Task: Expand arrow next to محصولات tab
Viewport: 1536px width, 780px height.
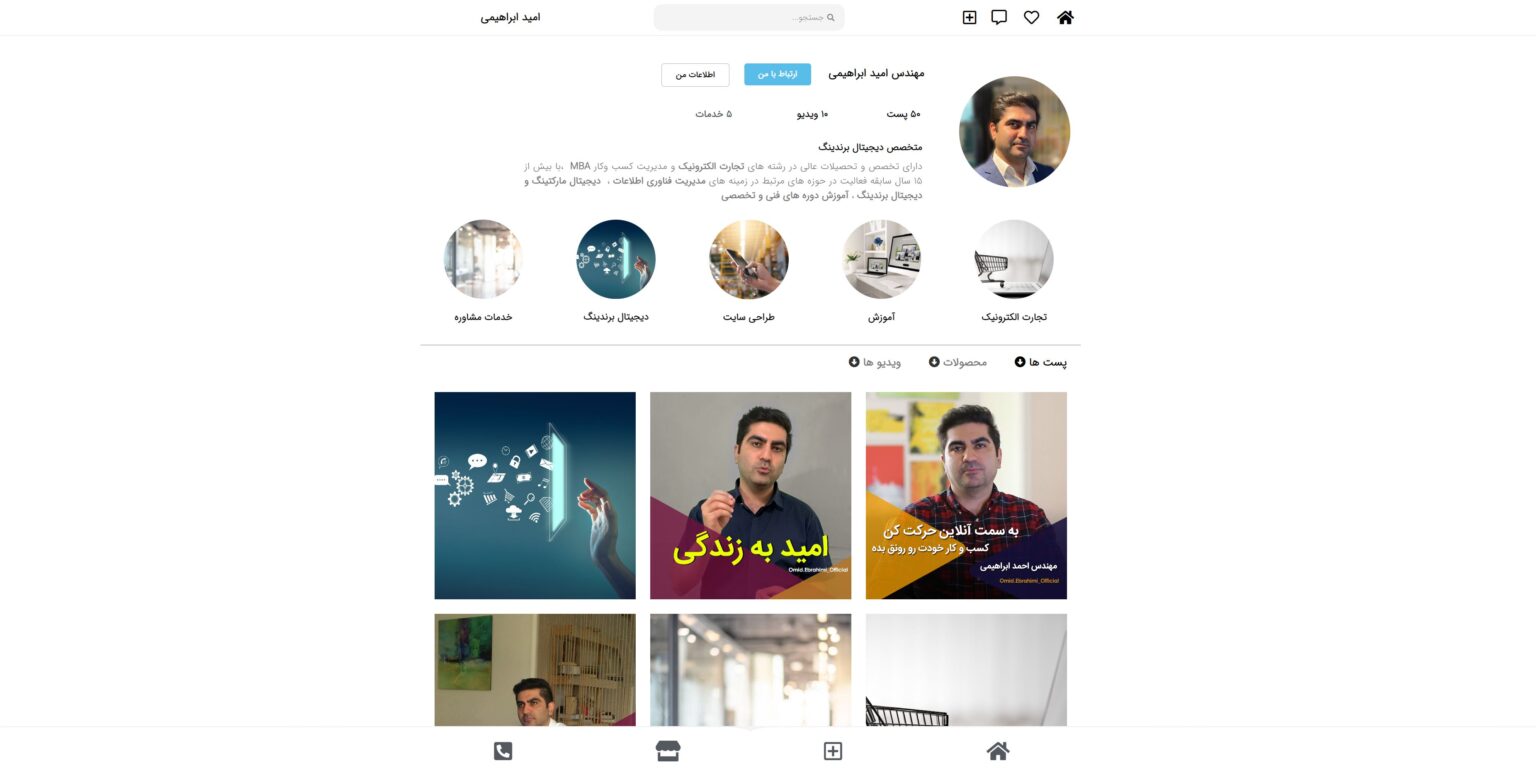Action: pos(934,362)
